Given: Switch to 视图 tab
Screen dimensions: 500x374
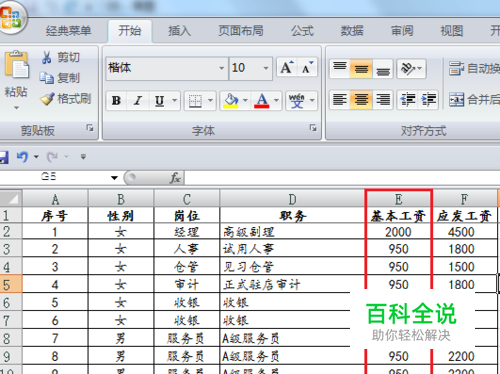Looking at the screenshot, I should [452, 31].
